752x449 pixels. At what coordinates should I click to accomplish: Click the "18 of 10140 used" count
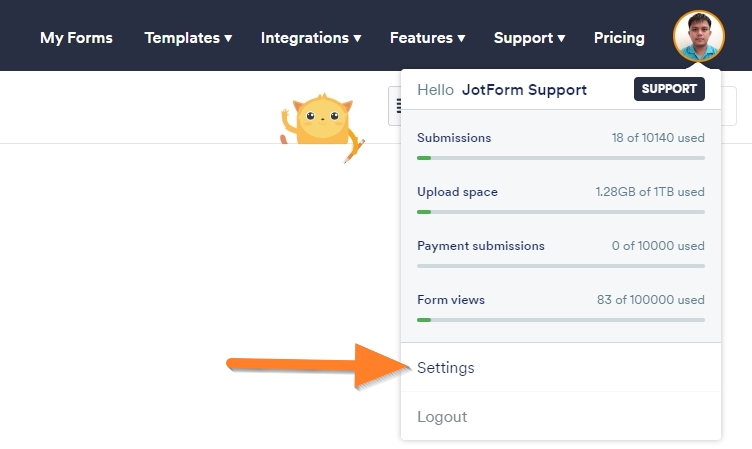coord(658,138)
